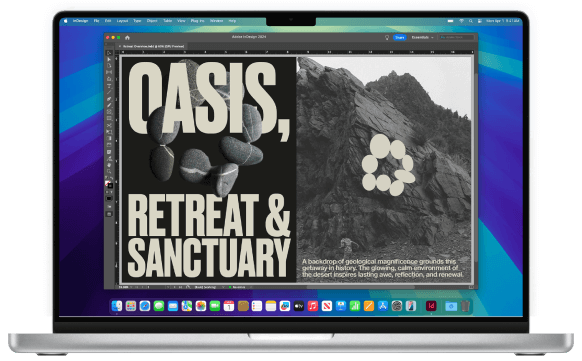Open the Trash in the Dock
582x361 pixels.
tap(465, 306)
